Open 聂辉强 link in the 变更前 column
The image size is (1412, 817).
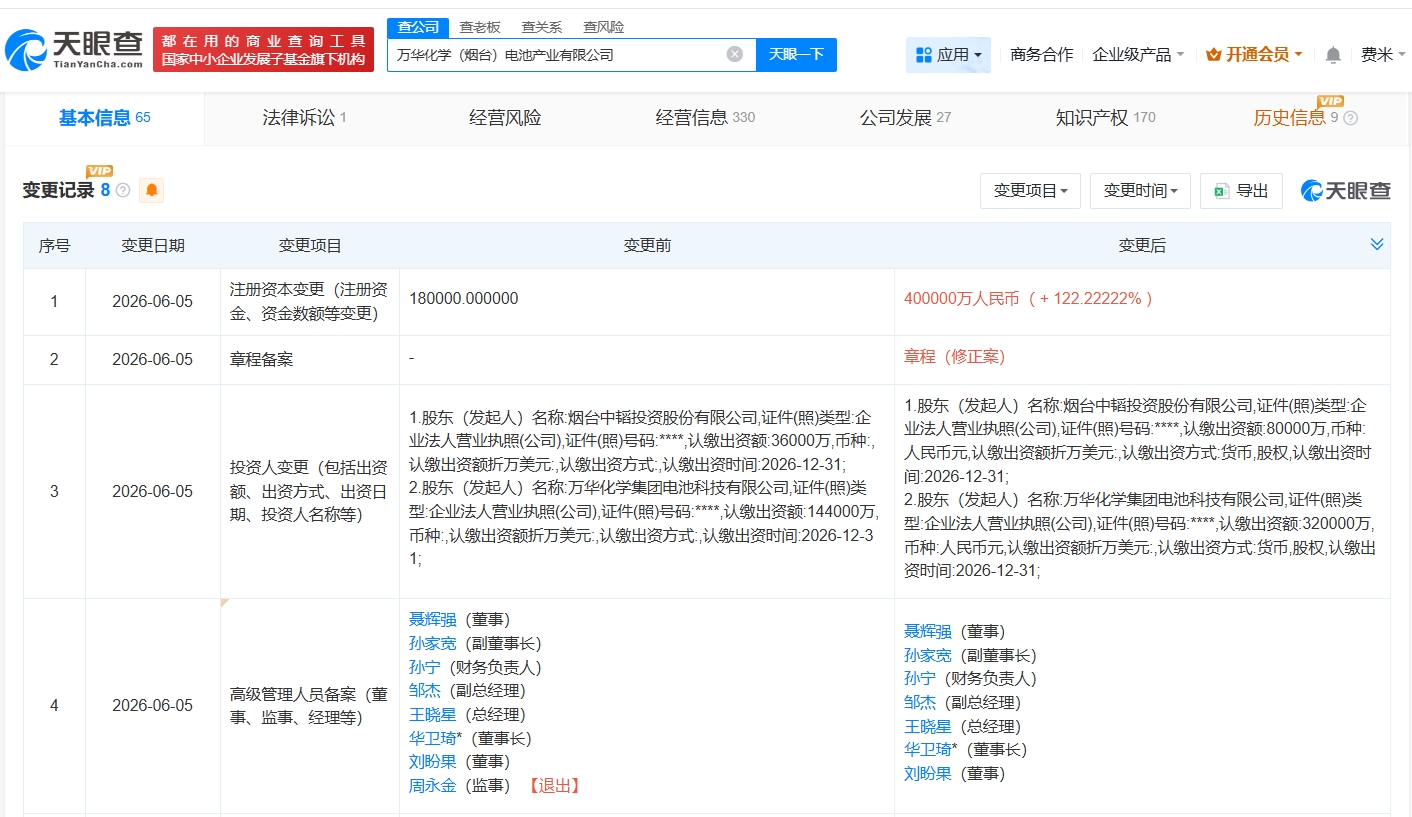432,620
